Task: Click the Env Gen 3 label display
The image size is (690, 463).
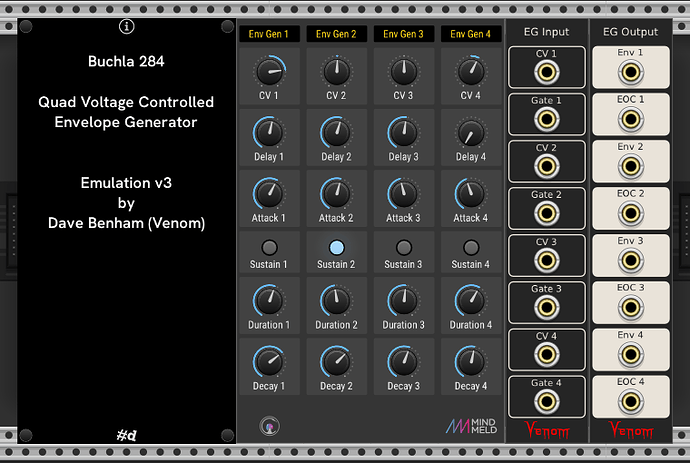Action: [x=404, y=34]
